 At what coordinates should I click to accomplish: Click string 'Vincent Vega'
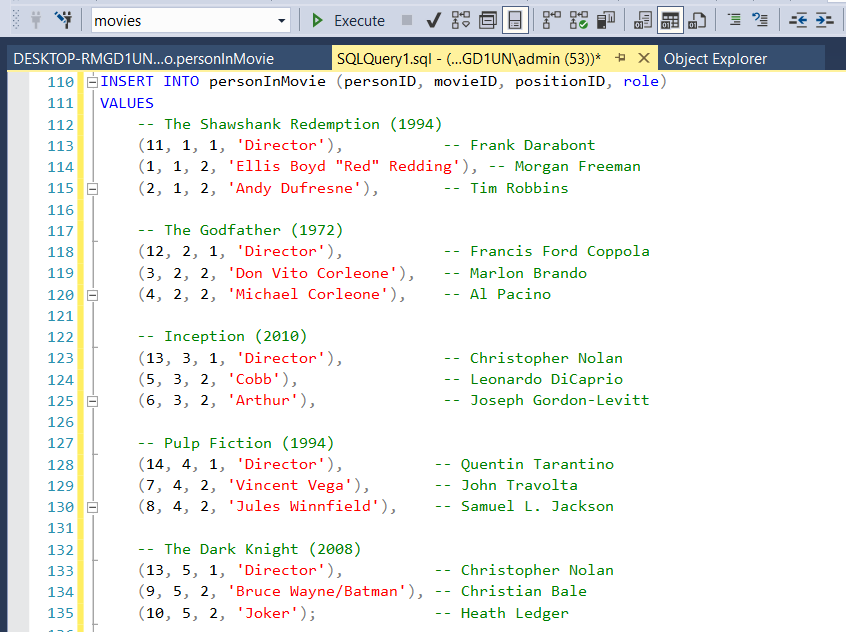[290, 485]
